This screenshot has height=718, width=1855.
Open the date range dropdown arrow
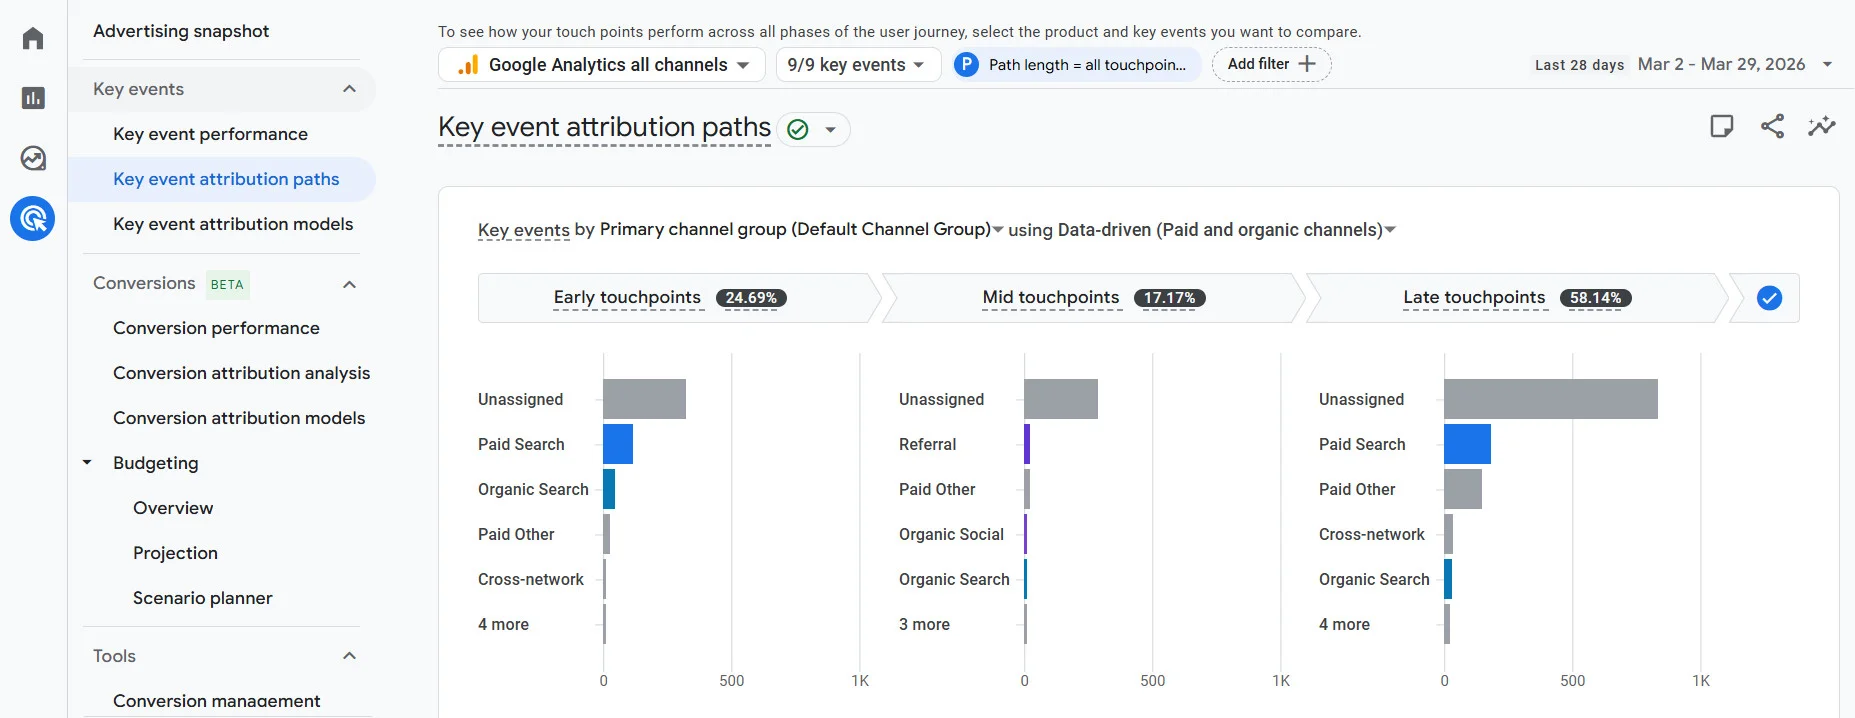pos(1827,65)
